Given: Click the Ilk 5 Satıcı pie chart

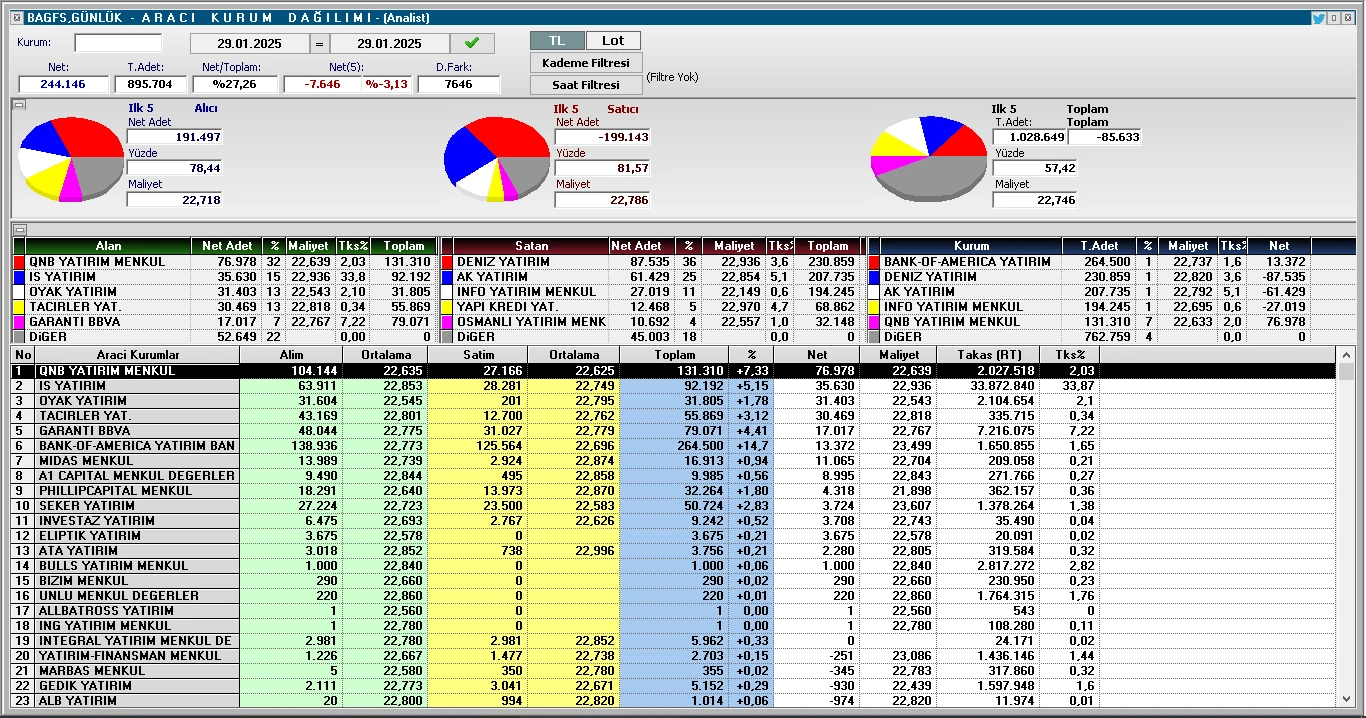Looking at the screenshot, I should [x=496, y=158].
